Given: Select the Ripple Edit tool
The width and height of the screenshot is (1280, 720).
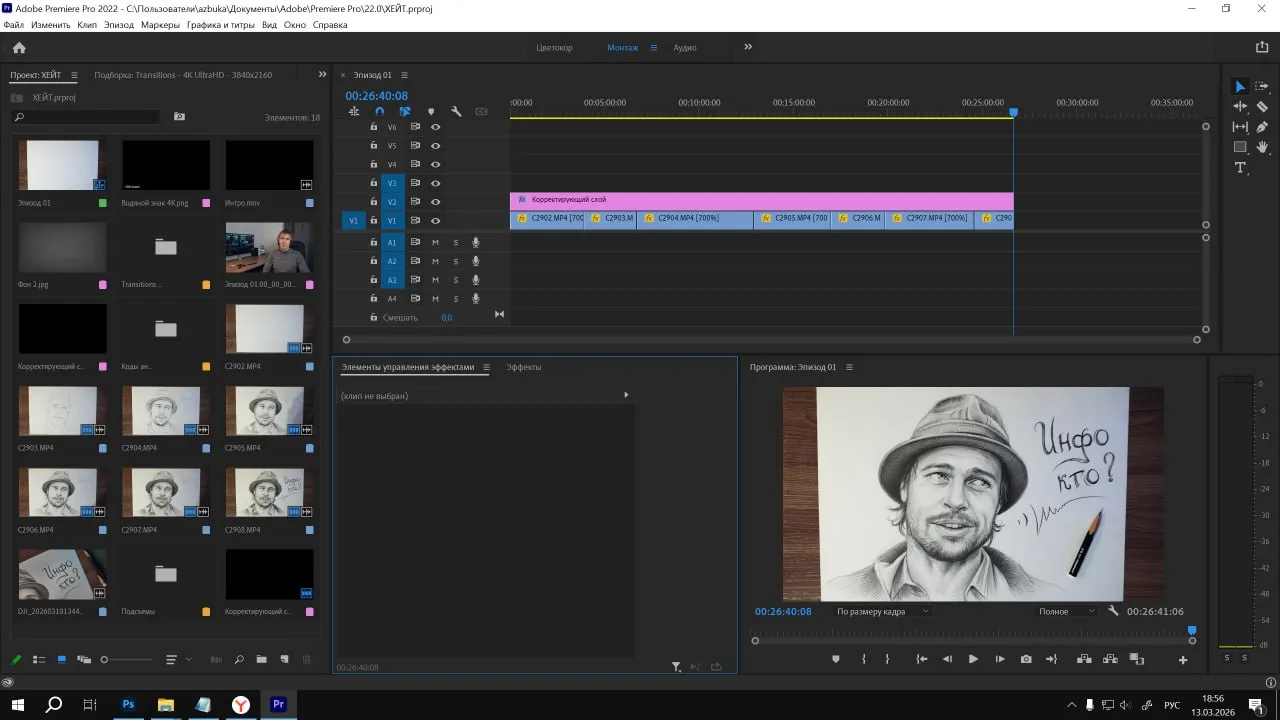Looking at the screenshot, I should tap(1240, 106).
